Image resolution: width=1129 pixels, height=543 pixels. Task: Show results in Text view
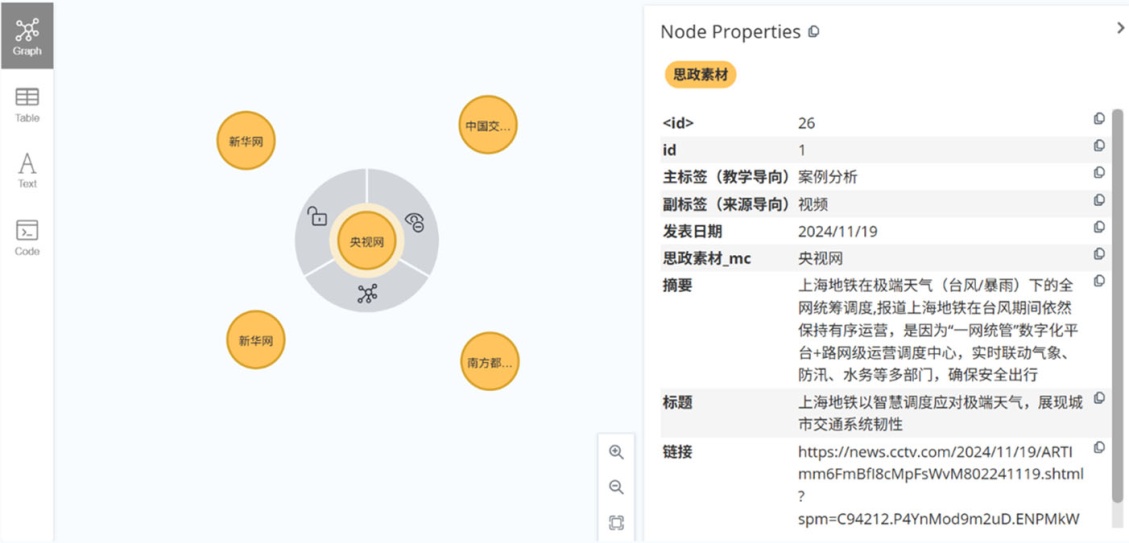[x=27, y=170]
